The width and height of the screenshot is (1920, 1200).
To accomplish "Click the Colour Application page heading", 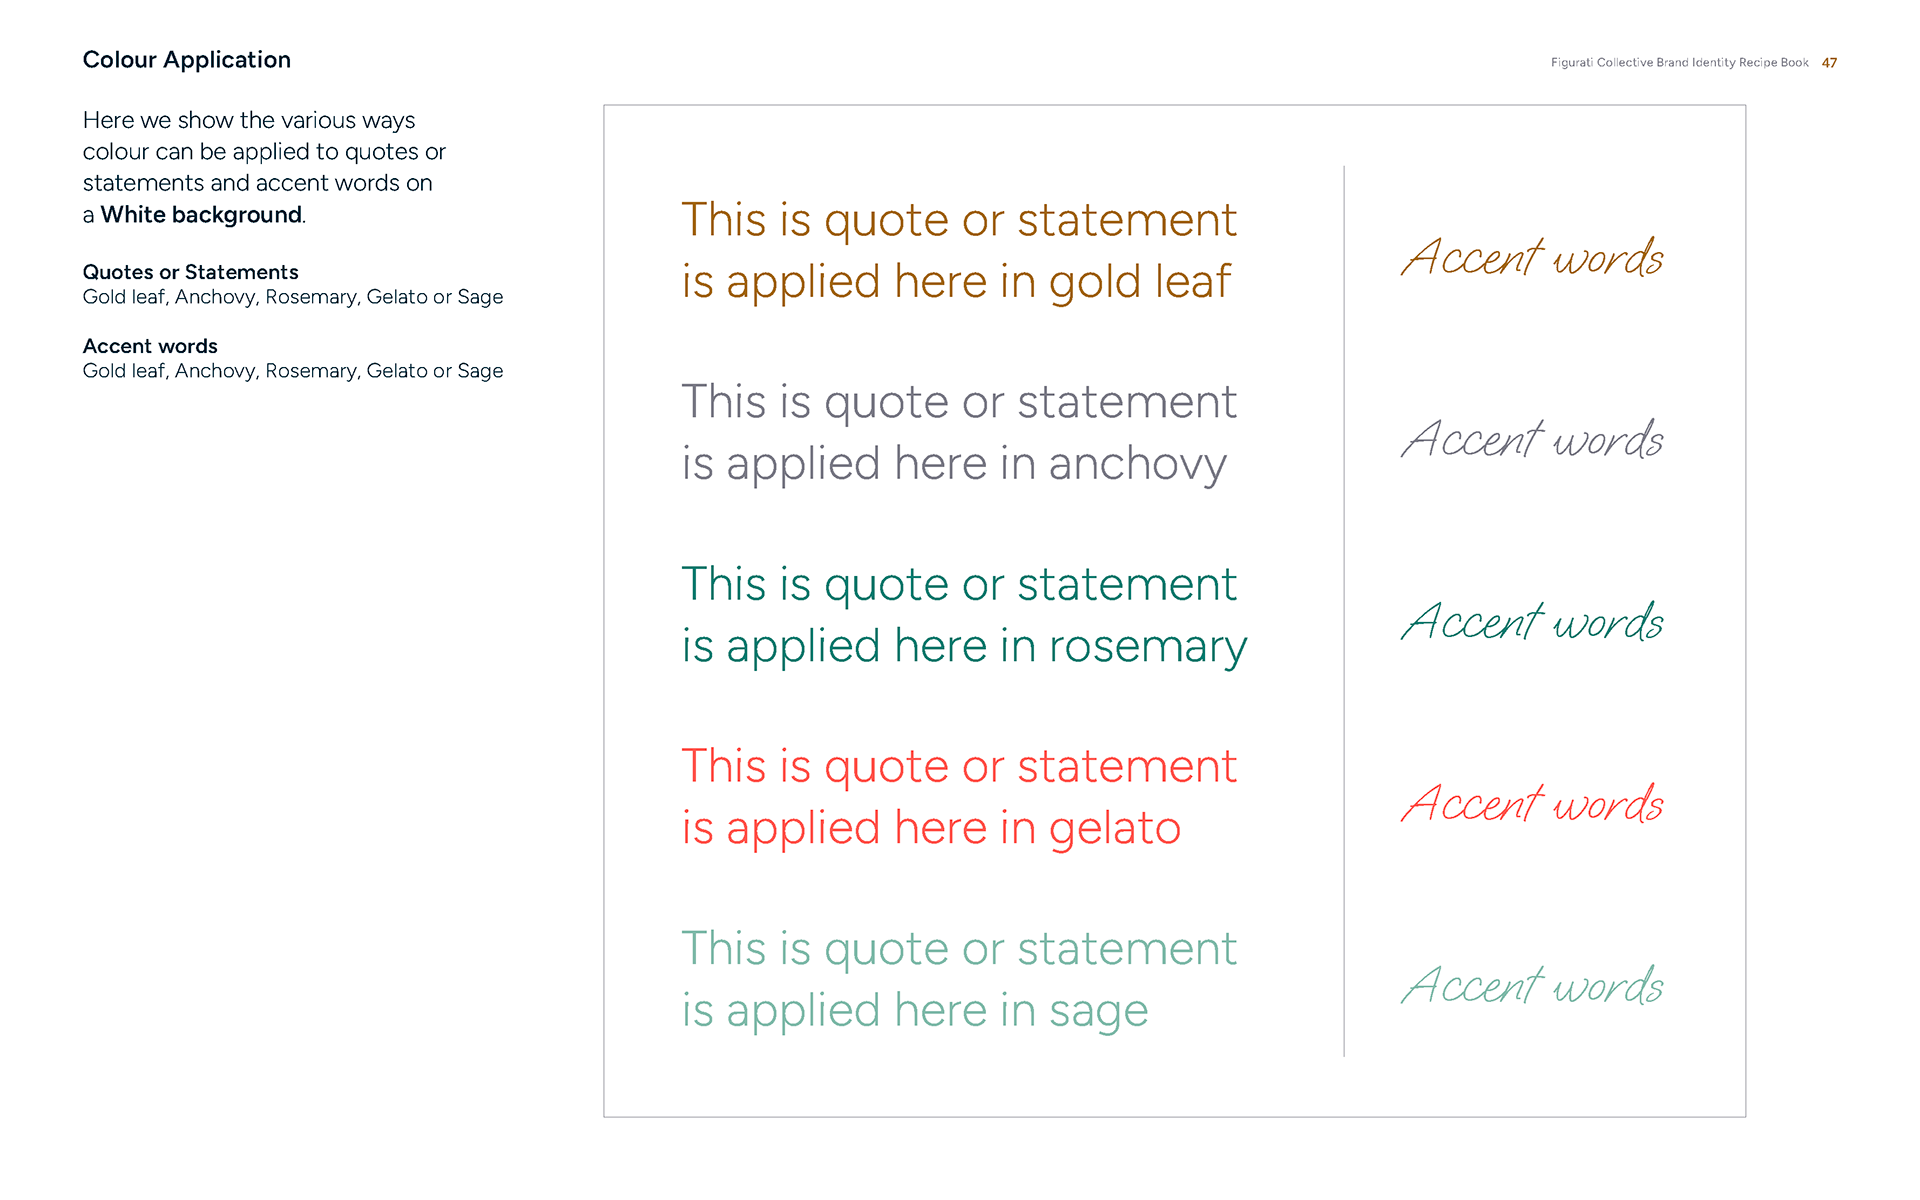I will coord(186,60).
